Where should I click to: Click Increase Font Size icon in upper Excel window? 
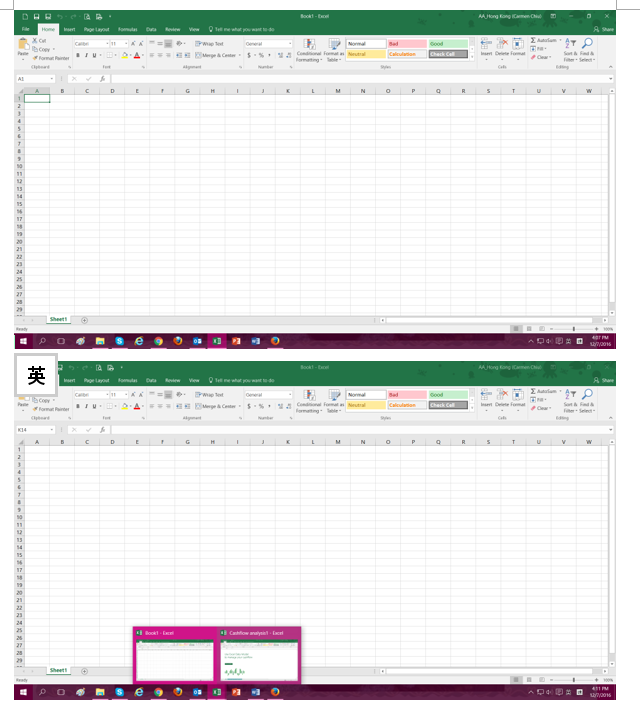pos(133,44)
